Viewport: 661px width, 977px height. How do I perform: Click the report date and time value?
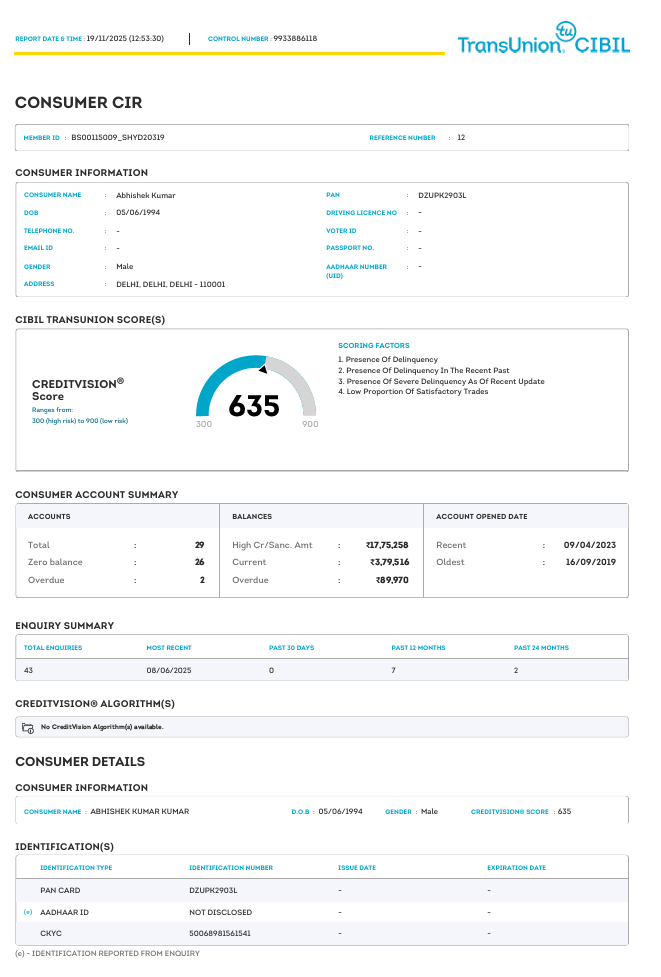(125, 39)
